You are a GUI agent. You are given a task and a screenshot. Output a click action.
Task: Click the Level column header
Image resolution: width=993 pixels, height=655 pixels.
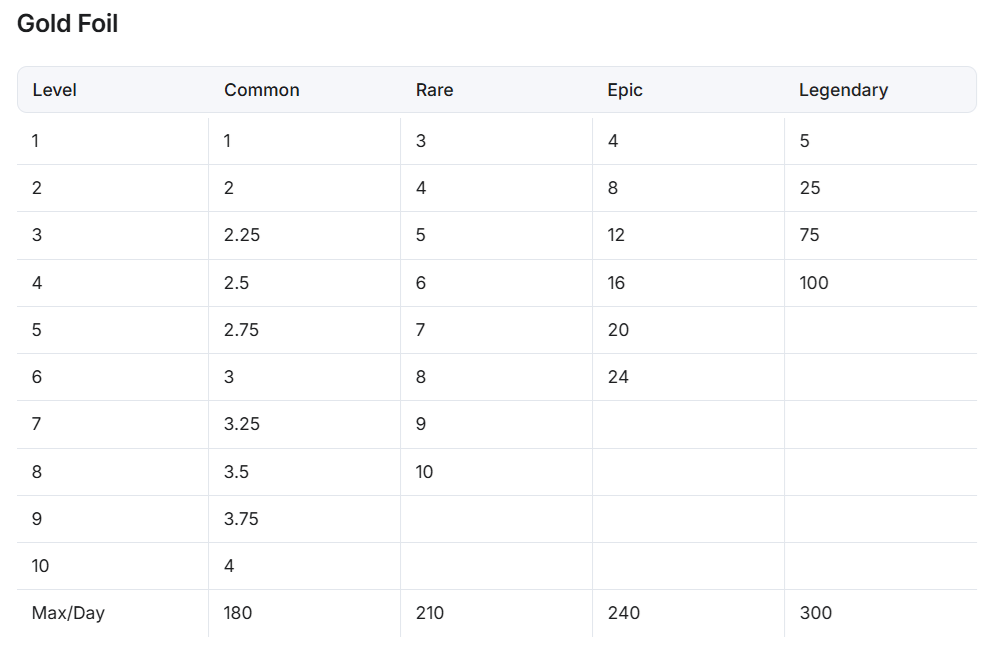[x=55, y=90]
